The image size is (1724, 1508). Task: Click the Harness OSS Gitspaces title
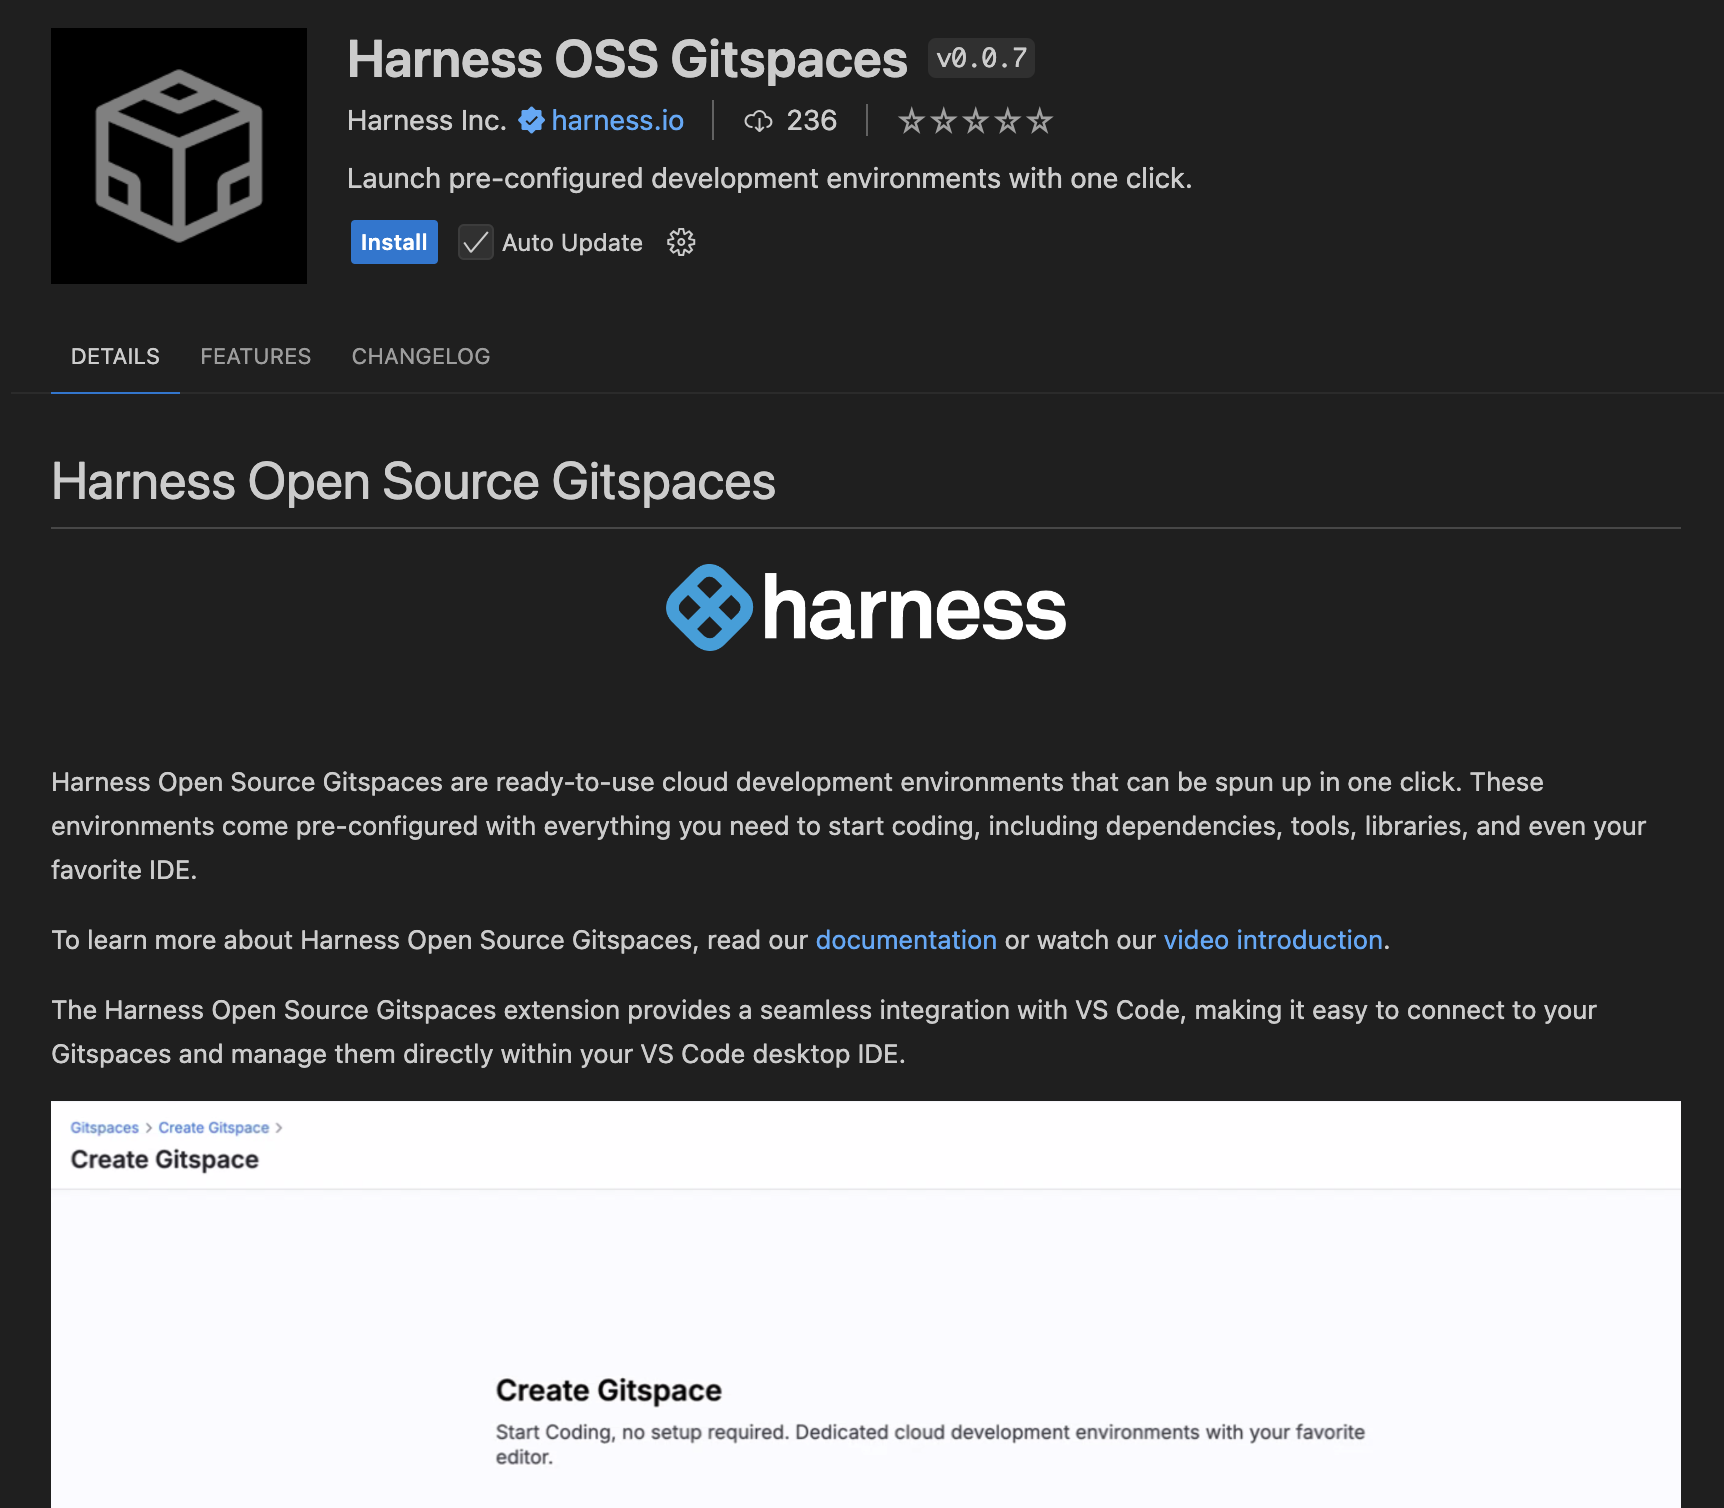coord(627,59)
